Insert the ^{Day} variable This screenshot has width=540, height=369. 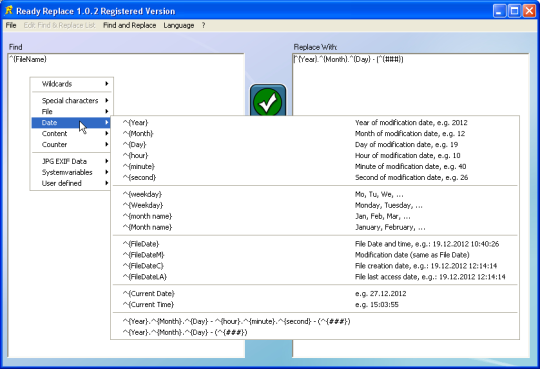(315, 145)
